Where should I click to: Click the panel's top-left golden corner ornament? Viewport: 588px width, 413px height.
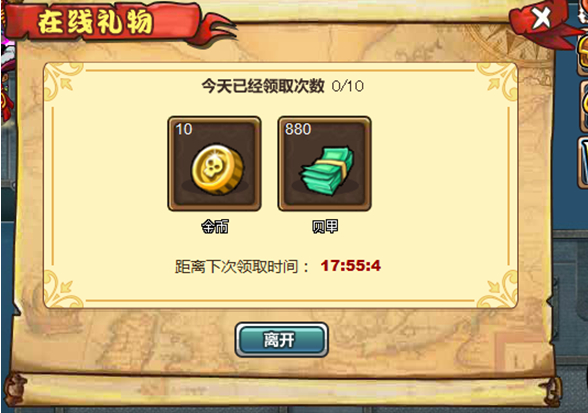pyautogui.click(x=62, y=82)
